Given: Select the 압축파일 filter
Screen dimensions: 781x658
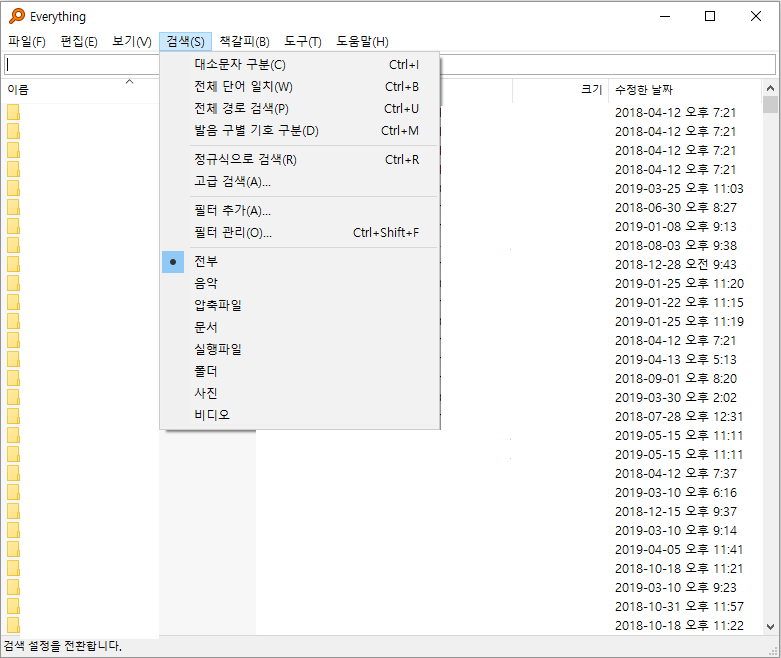Looking at the screenshot, I should click(300, 305).
